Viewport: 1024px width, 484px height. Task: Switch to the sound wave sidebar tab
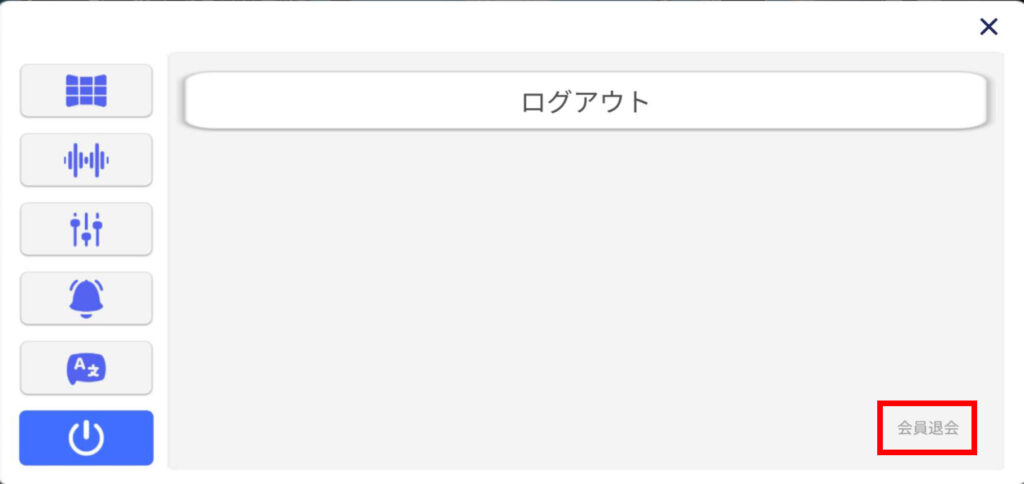pos(86,160)
